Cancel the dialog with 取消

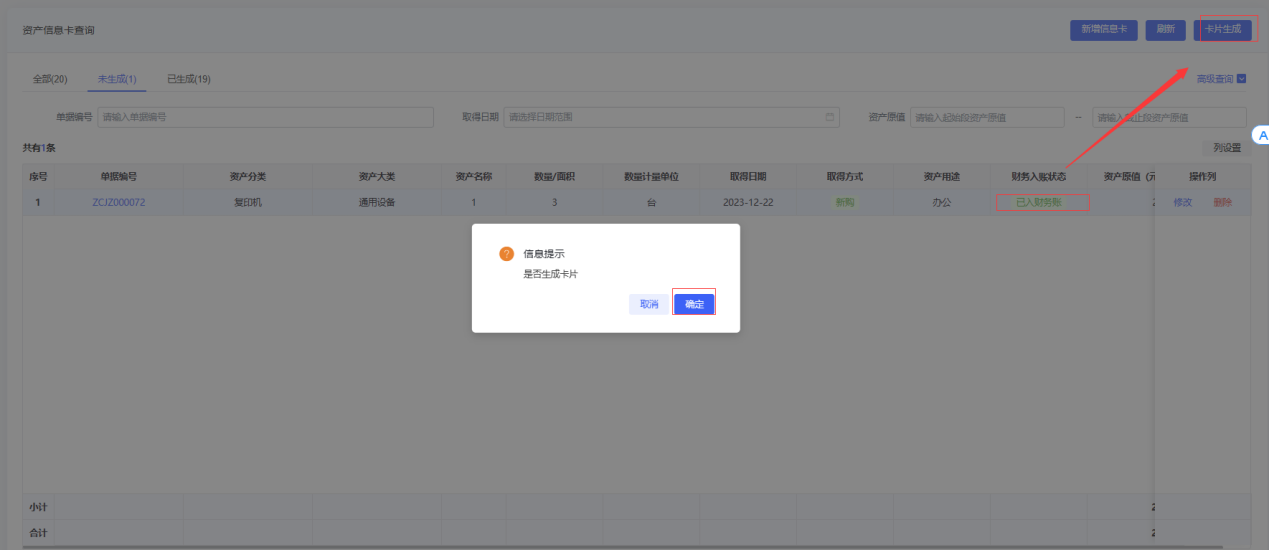pos(649,304)
